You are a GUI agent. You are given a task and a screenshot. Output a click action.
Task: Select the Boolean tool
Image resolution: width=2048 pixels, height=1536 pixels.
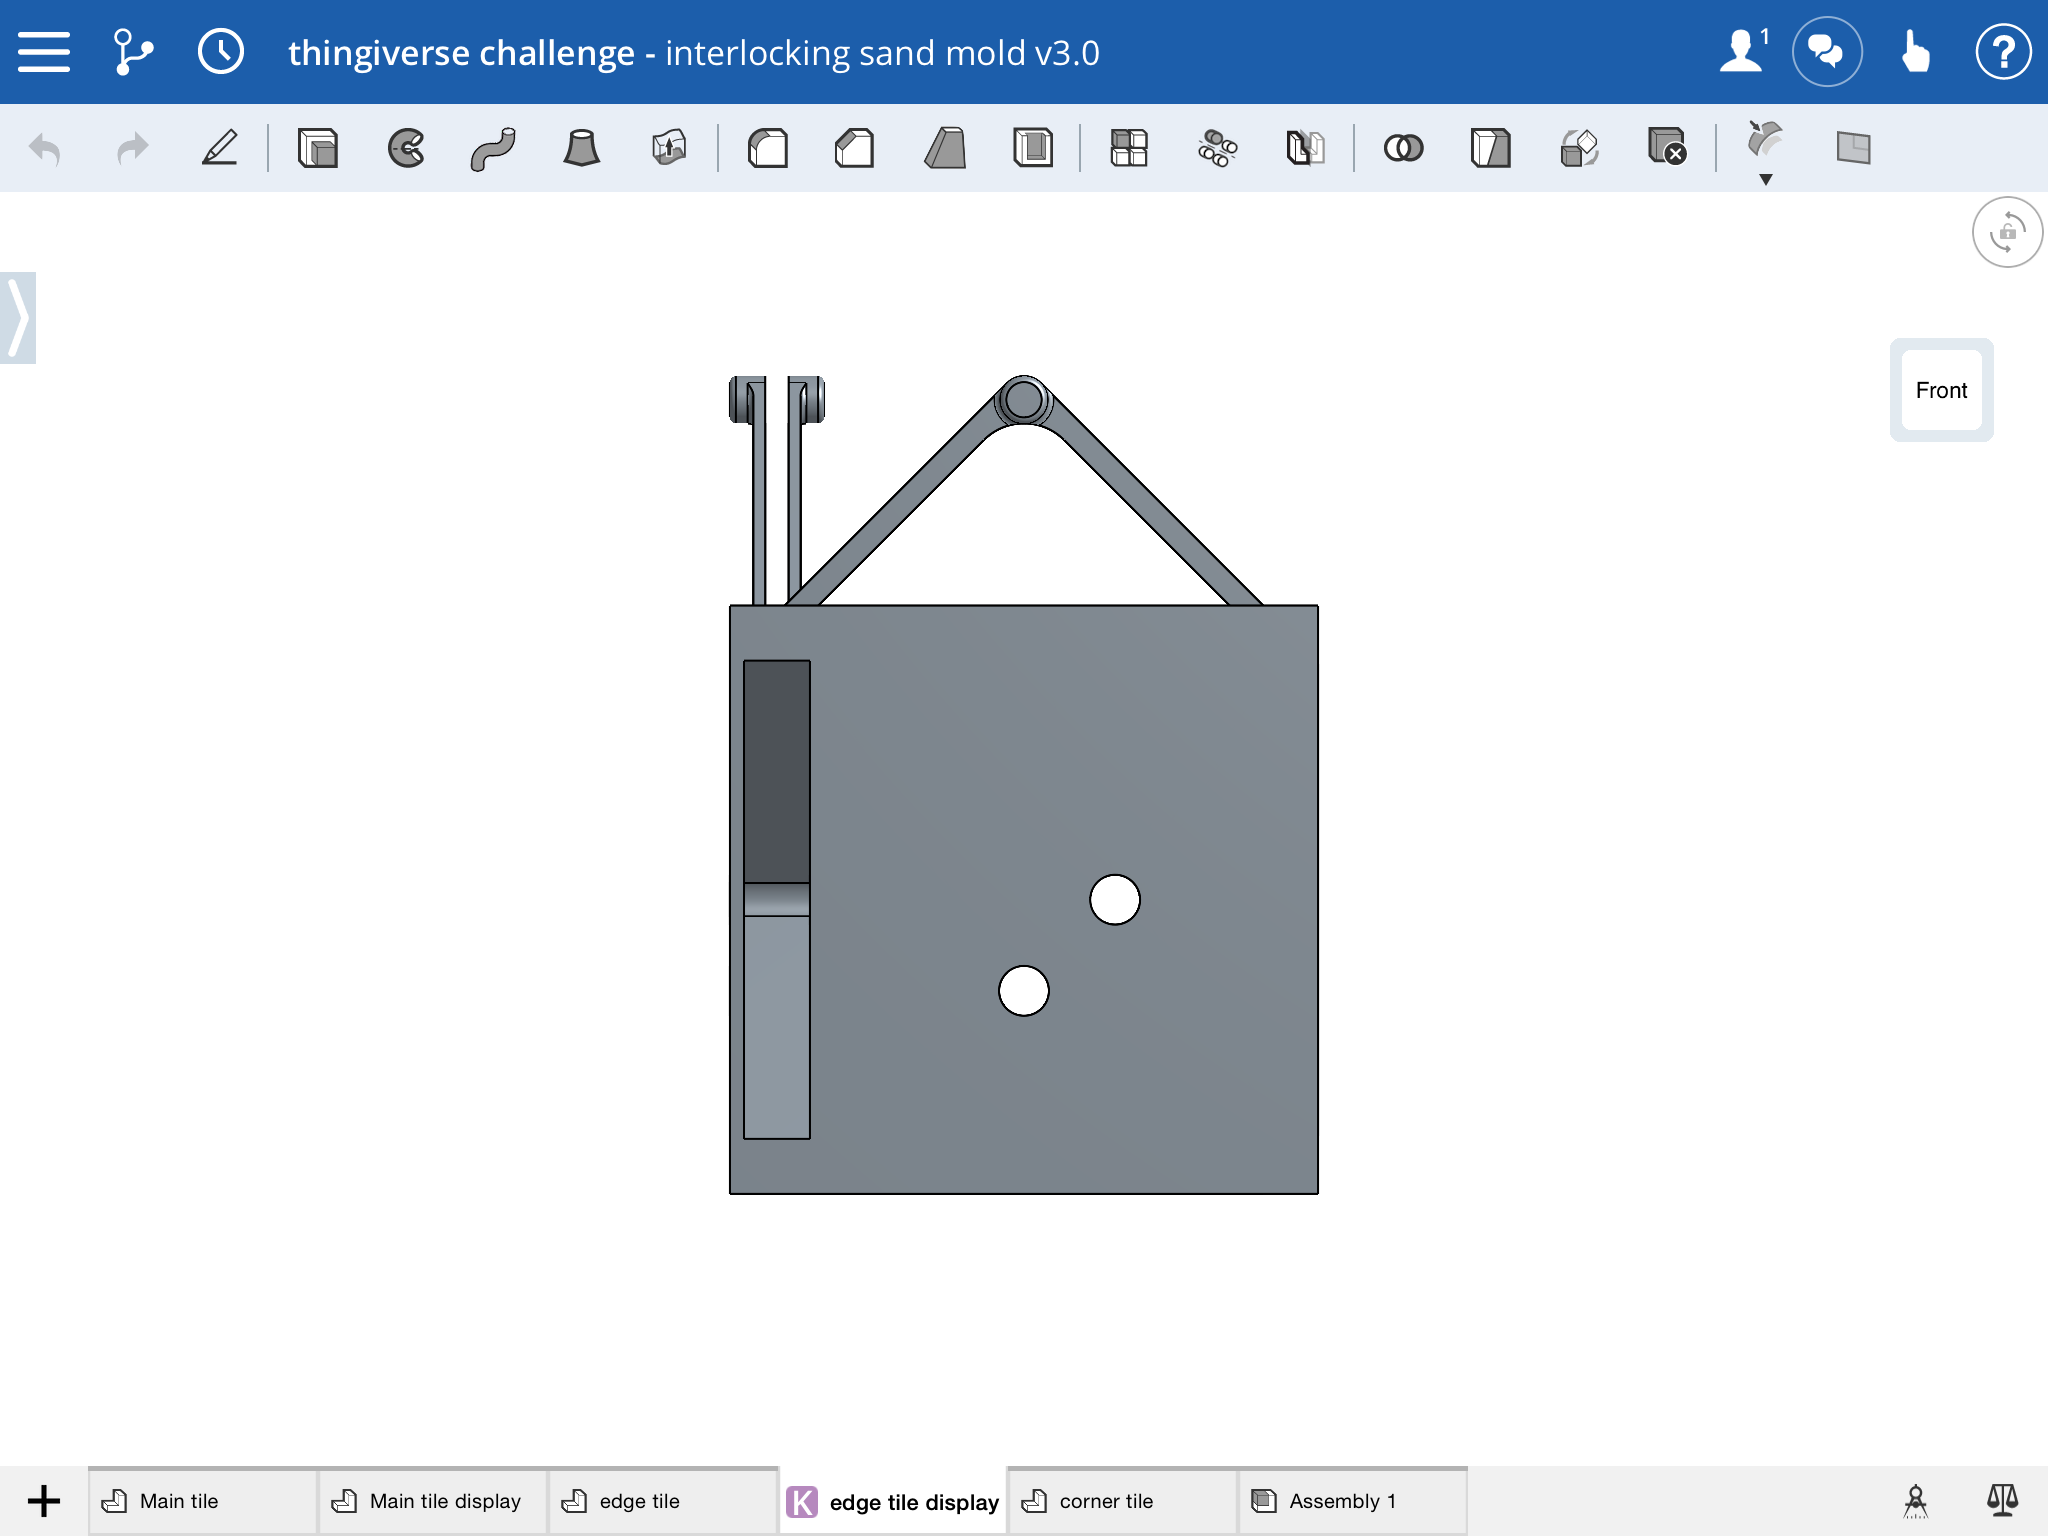[x=1403, y=148]
